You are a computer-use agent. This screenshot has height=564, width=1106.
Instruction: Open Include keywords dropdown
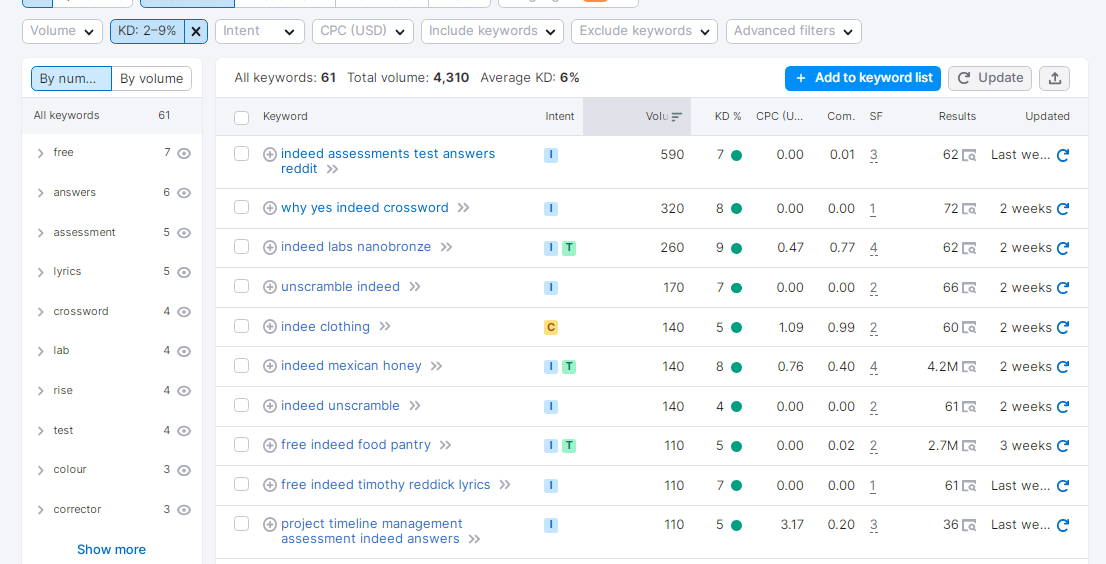(x=492, y=31)
